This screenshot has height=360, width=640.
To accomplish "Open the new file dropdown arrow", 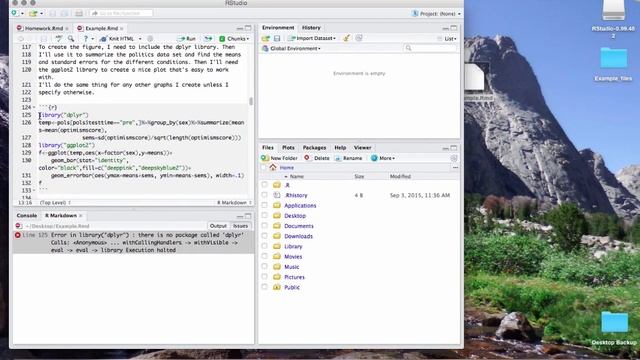I will point(22,13).
